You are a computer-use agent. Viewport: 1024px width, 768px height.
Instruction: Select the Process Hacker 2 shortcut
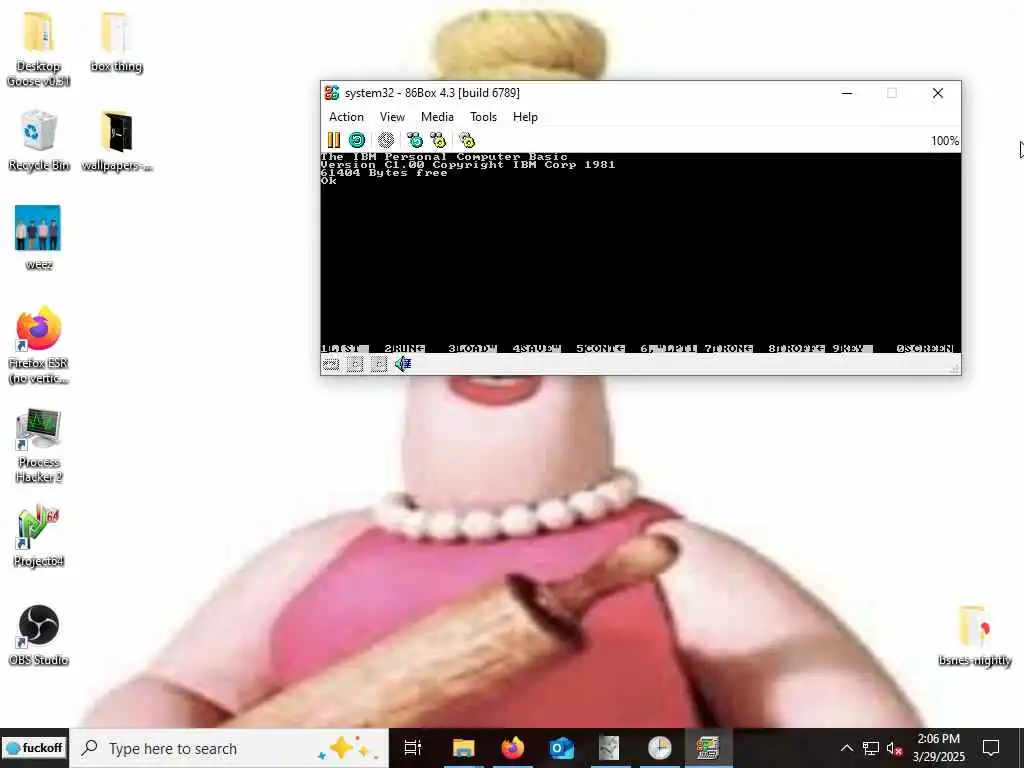[39, 446]
